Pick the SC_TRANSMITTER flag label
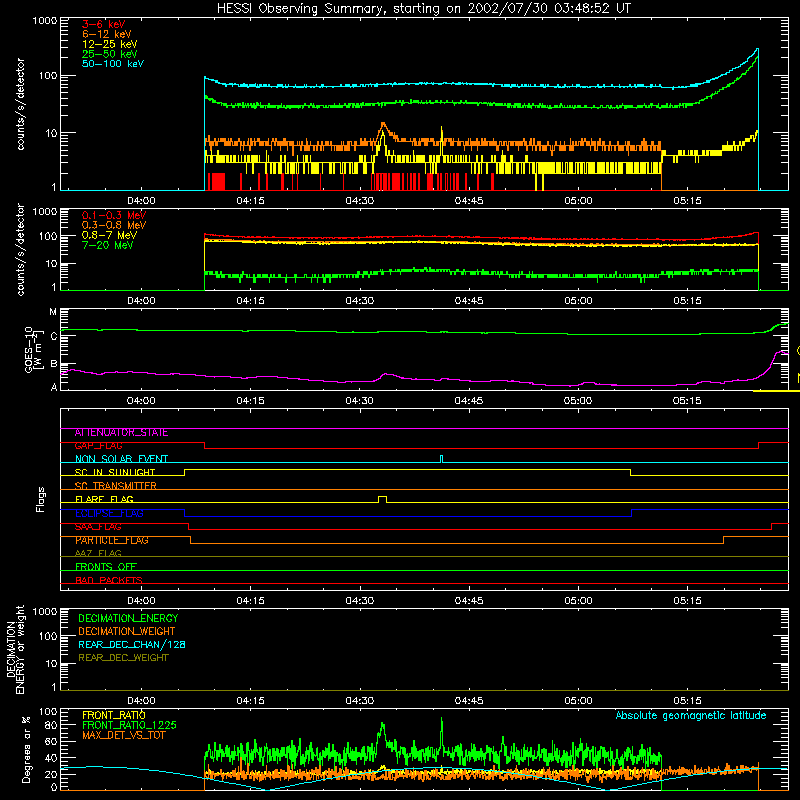Screen dimensions: 800x800 [x=115, y=486]
